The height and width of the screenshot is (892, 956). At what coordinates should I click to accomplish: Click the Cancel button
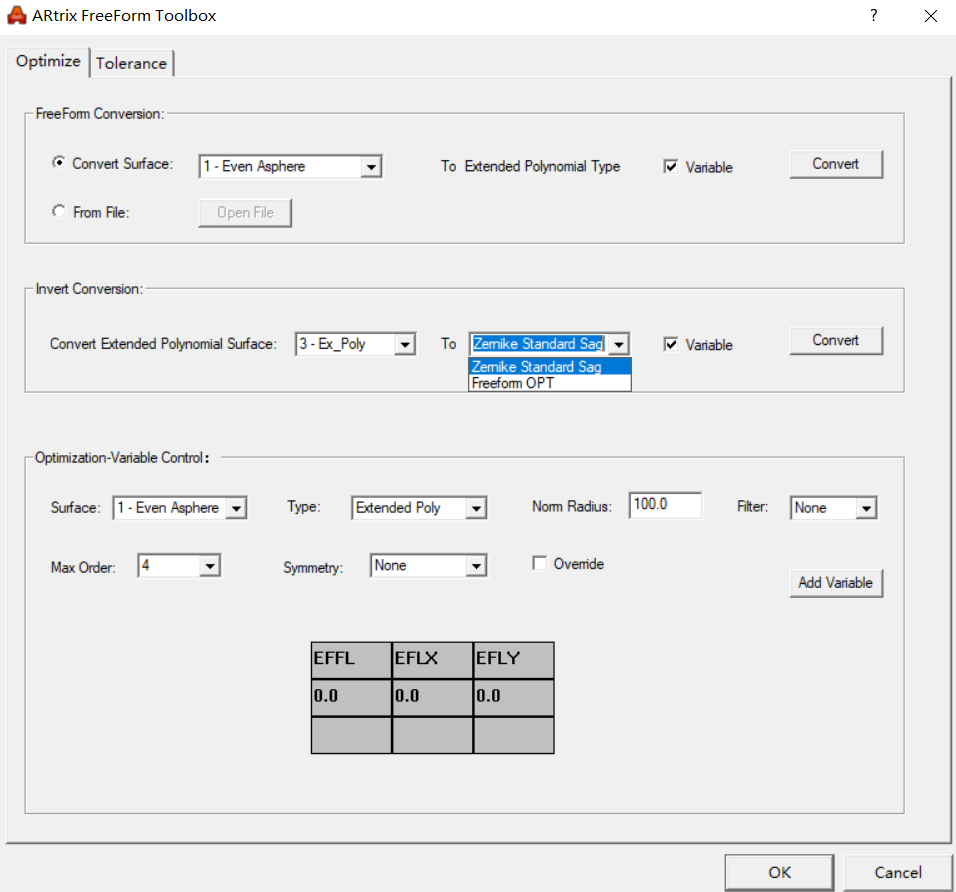897,872
